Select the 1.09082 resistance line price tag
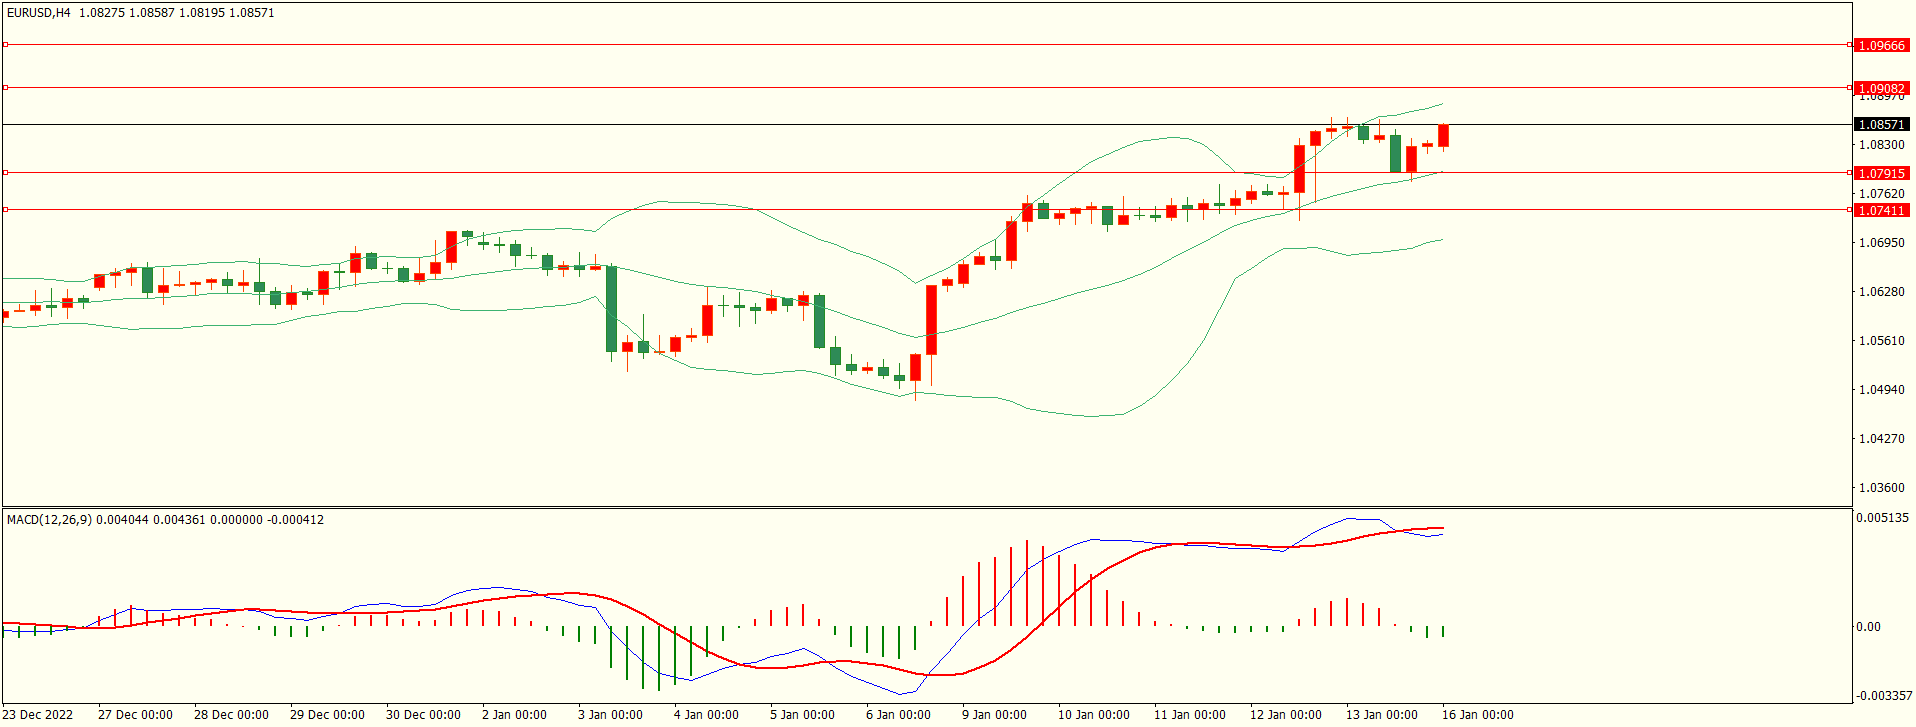 1880,88
